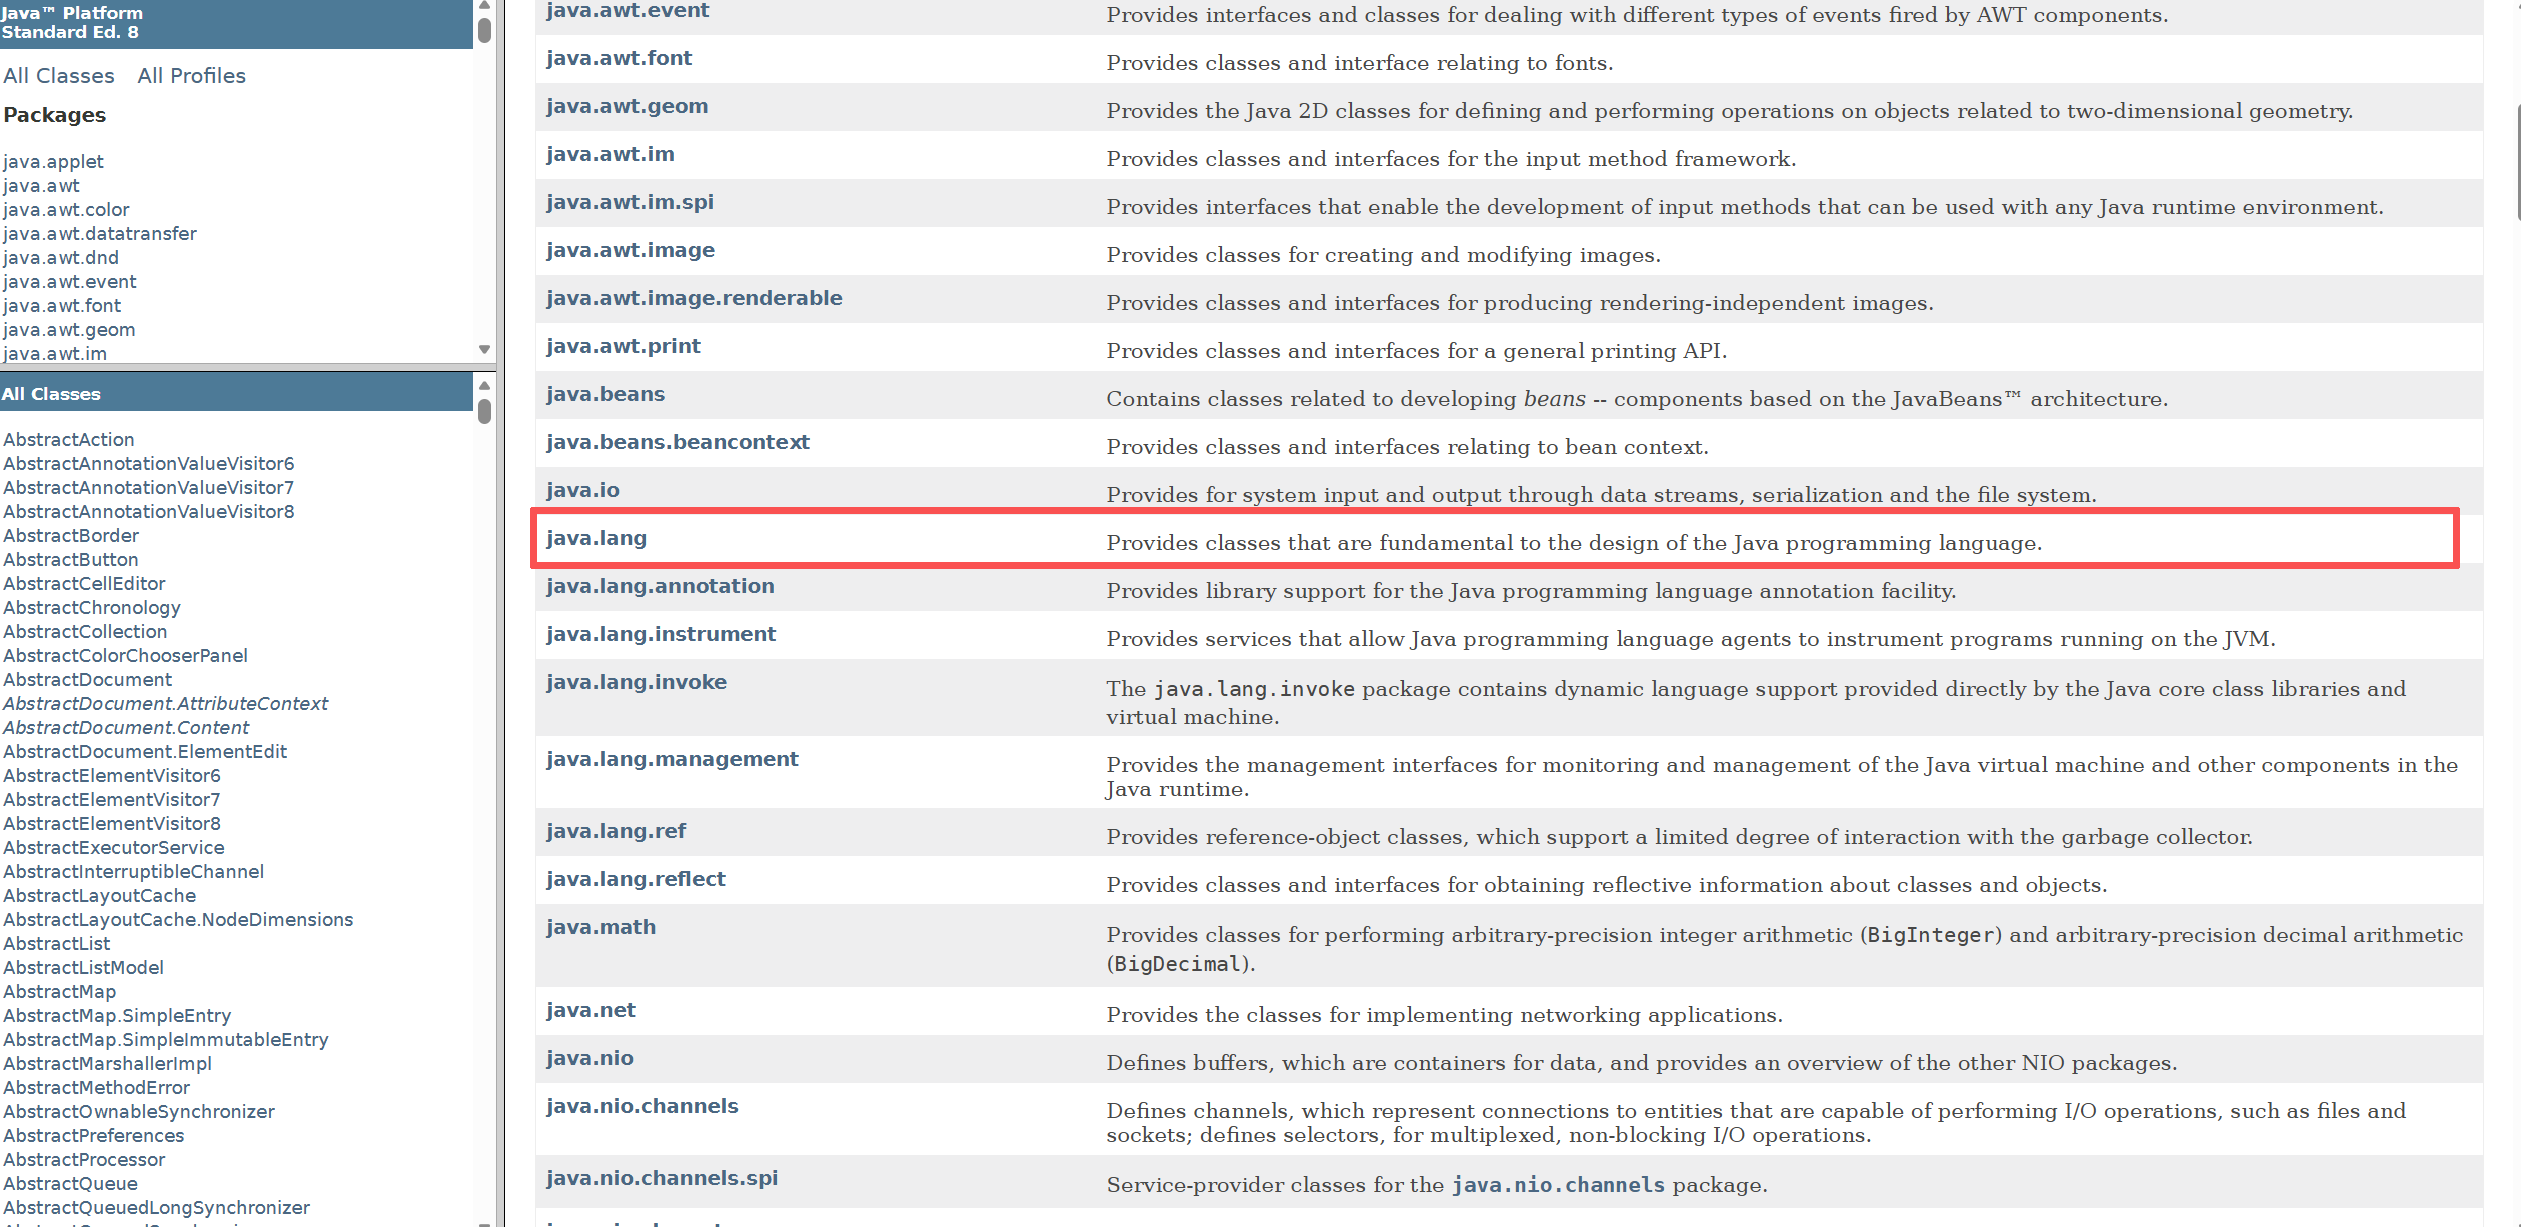Click the Packages frame scroll-down arrow
Screen dimensions: 2521x1227
click(484, 350)
